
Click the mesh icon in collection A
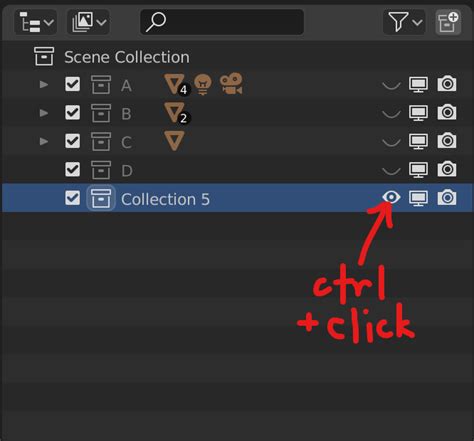pyautogui.click(x=174, y=84)
